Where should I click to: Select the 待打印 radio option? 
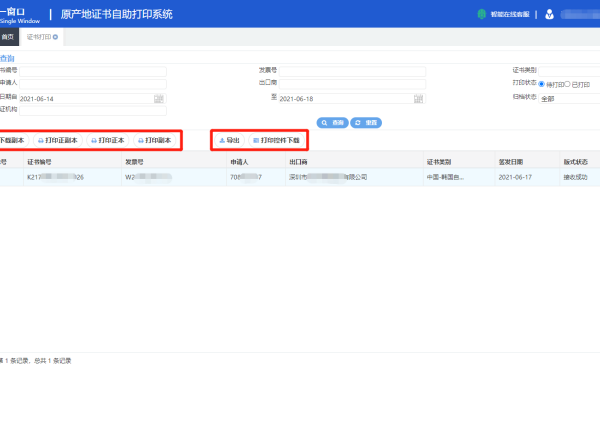541,84
